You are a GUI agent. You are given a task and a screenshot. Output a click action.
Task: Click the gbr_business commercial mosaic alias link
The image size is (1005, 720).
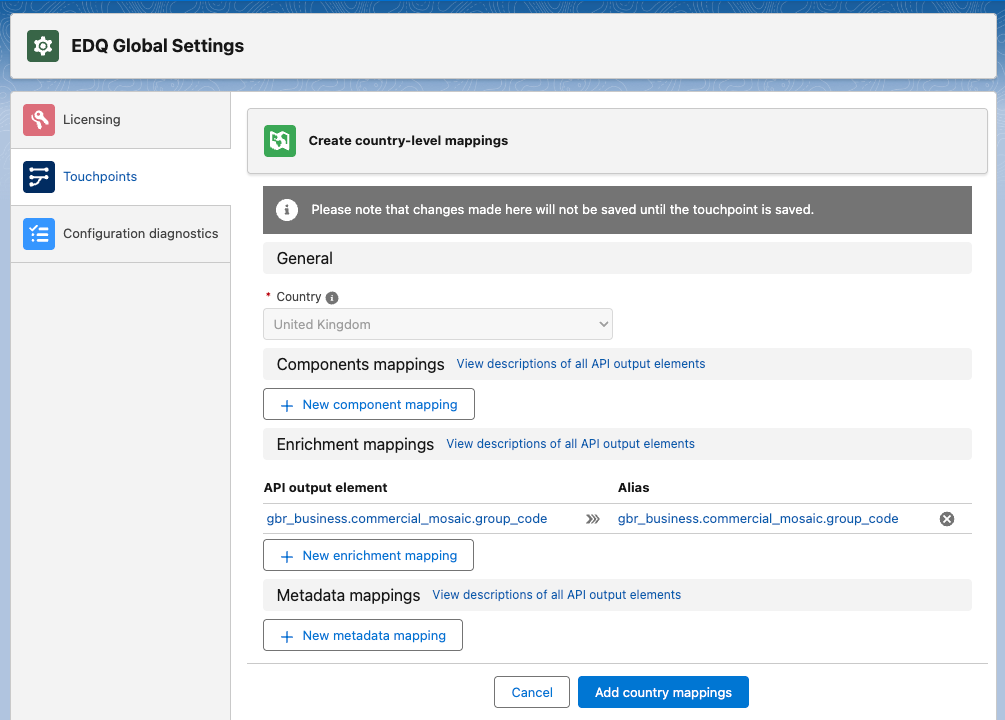(757, 518)
